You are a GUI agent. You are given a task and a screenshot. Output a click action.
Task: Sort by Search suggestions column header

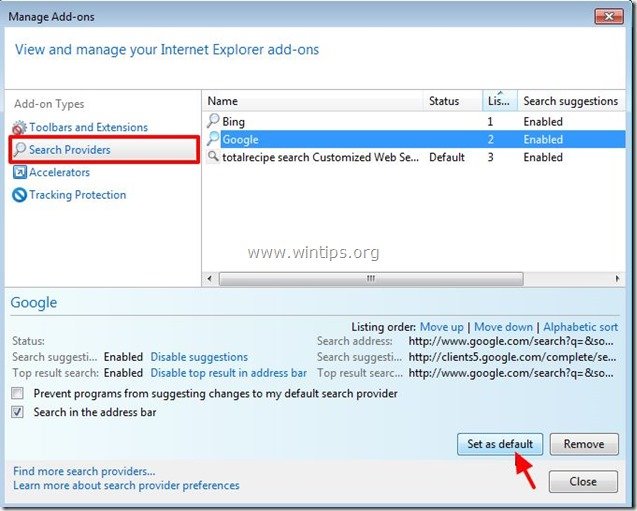[x=571, y=101]
